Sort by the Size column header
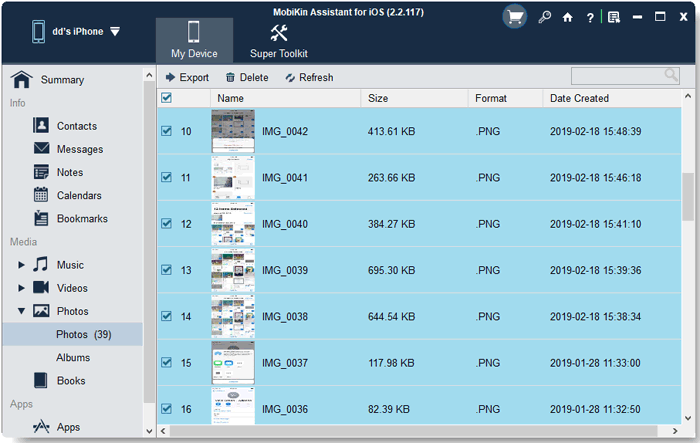 [414, 98]
